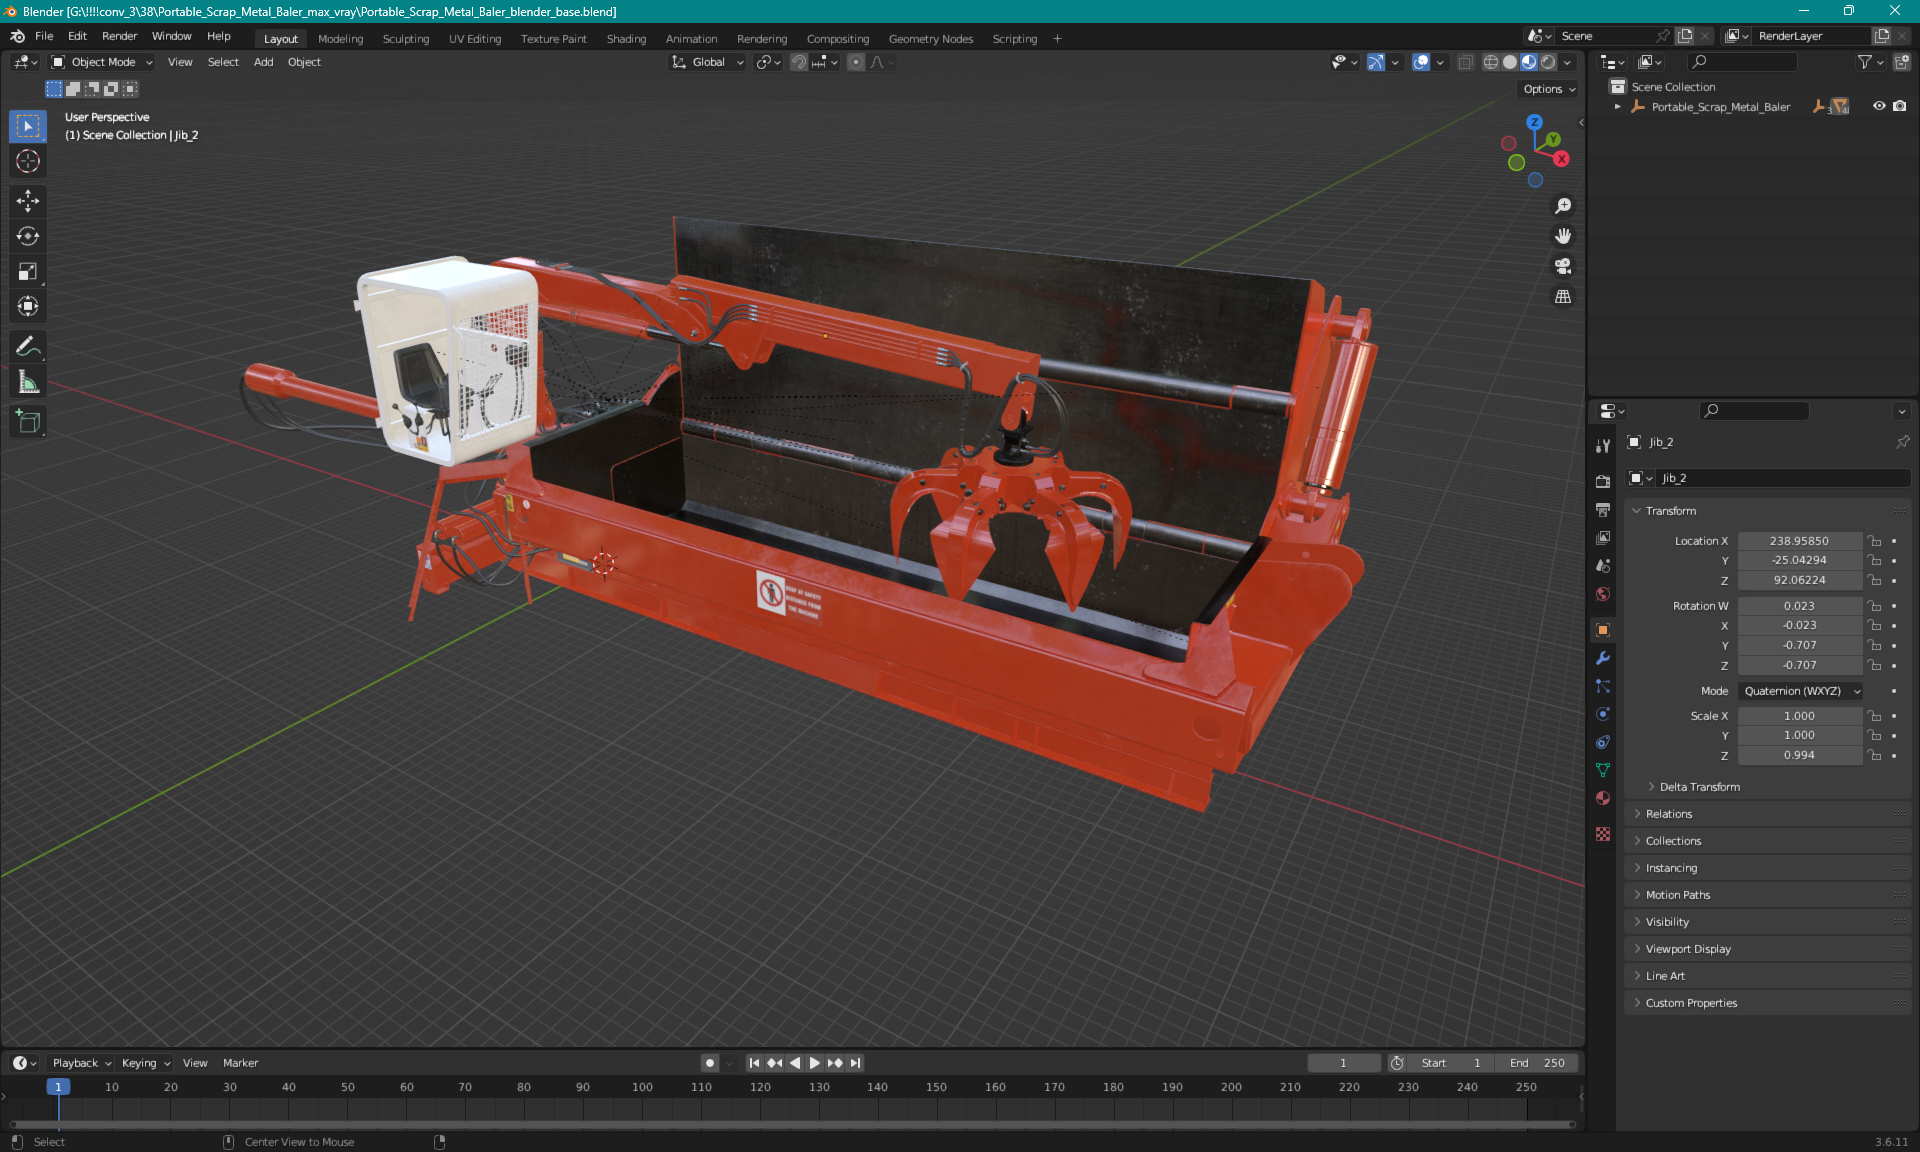Screen dimensions: 1920x1152
Task: Open the Render properties tab
Action: [1603, 481]
